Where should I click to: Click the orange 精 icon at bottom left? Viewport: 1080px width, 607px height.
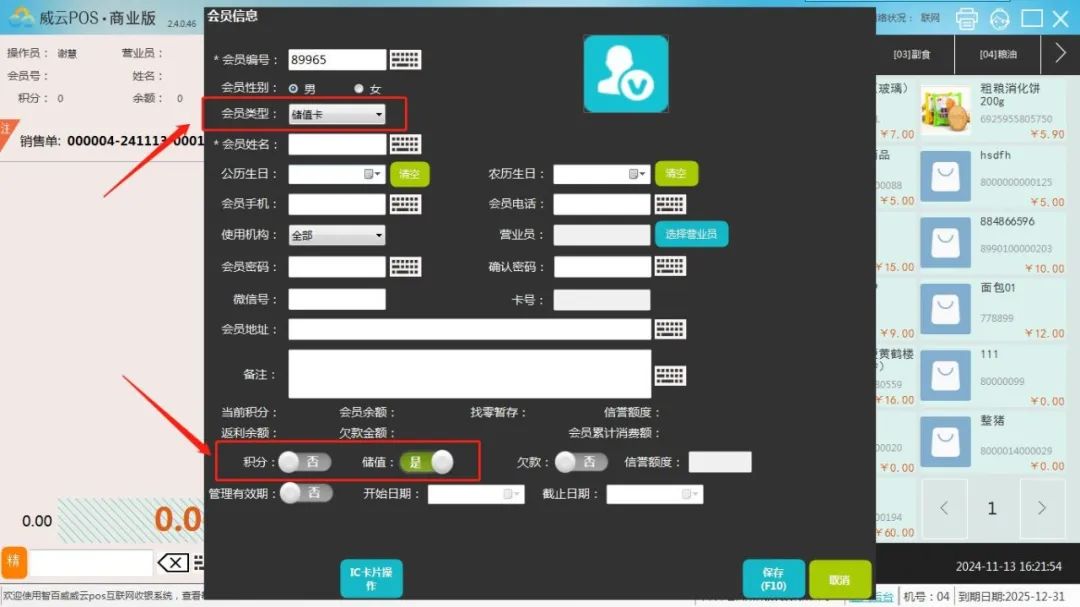tap(14, 562)
